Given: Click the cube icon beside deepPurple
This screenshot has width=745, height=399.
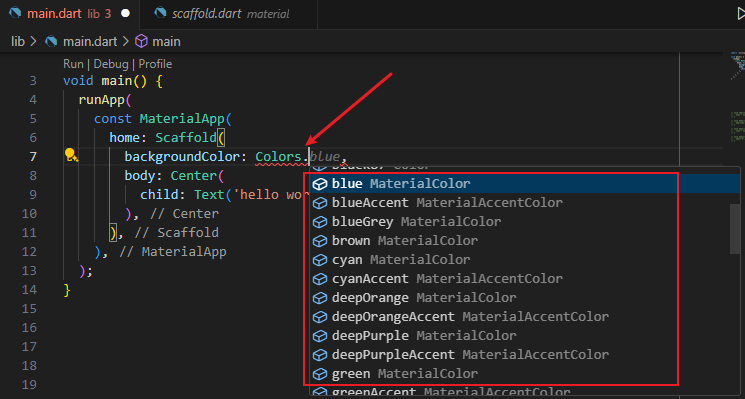Looking at the screenshot, I should 320,336.
